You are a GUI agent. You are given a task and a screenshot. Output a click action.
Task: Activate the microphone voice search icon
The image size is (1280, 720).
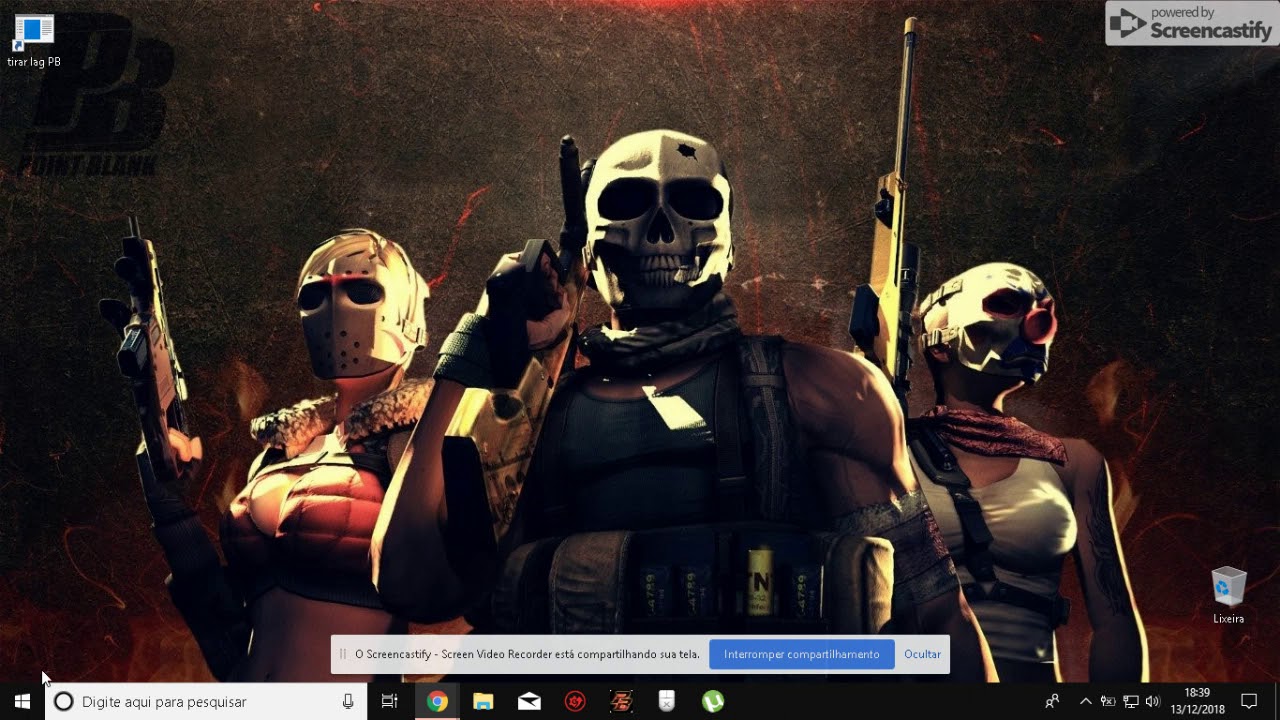[x=348, y=701]
